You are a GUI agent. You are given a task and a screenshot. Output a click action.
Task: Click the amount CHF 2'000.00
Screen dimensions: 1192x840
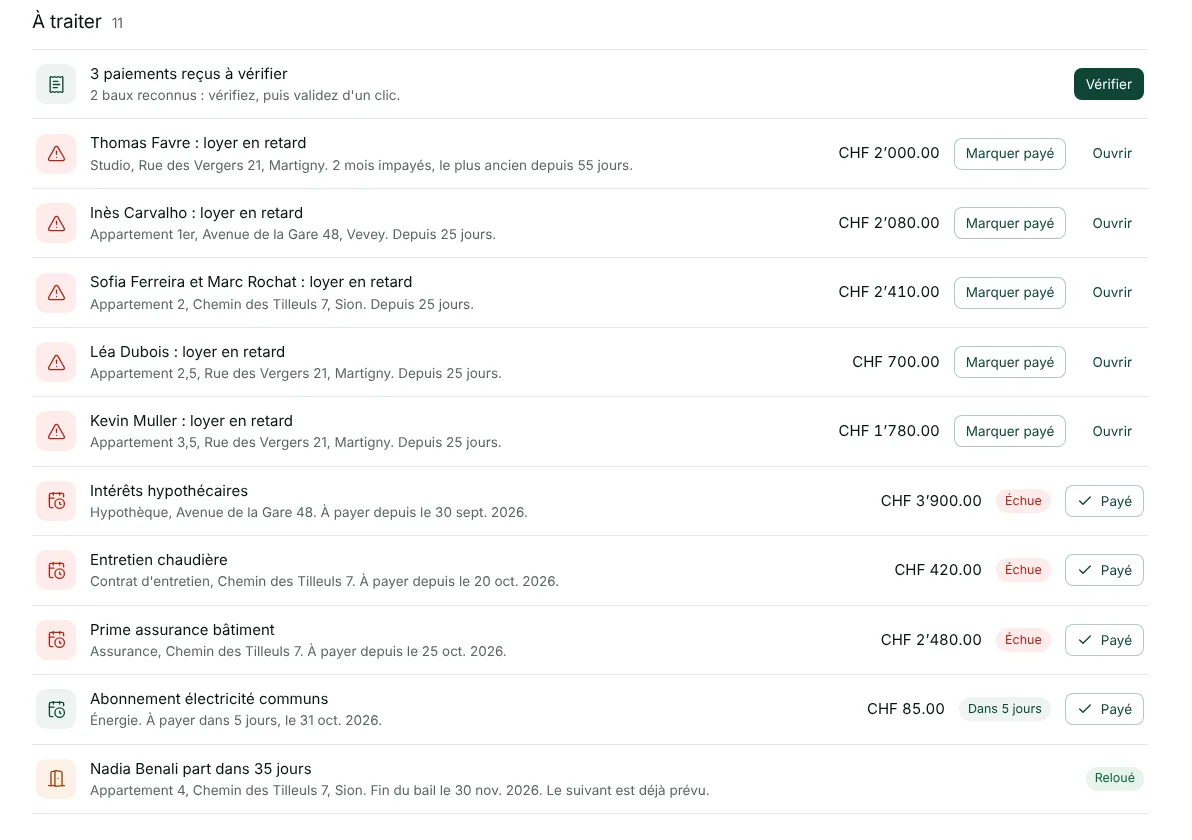[x=889, y=153]
